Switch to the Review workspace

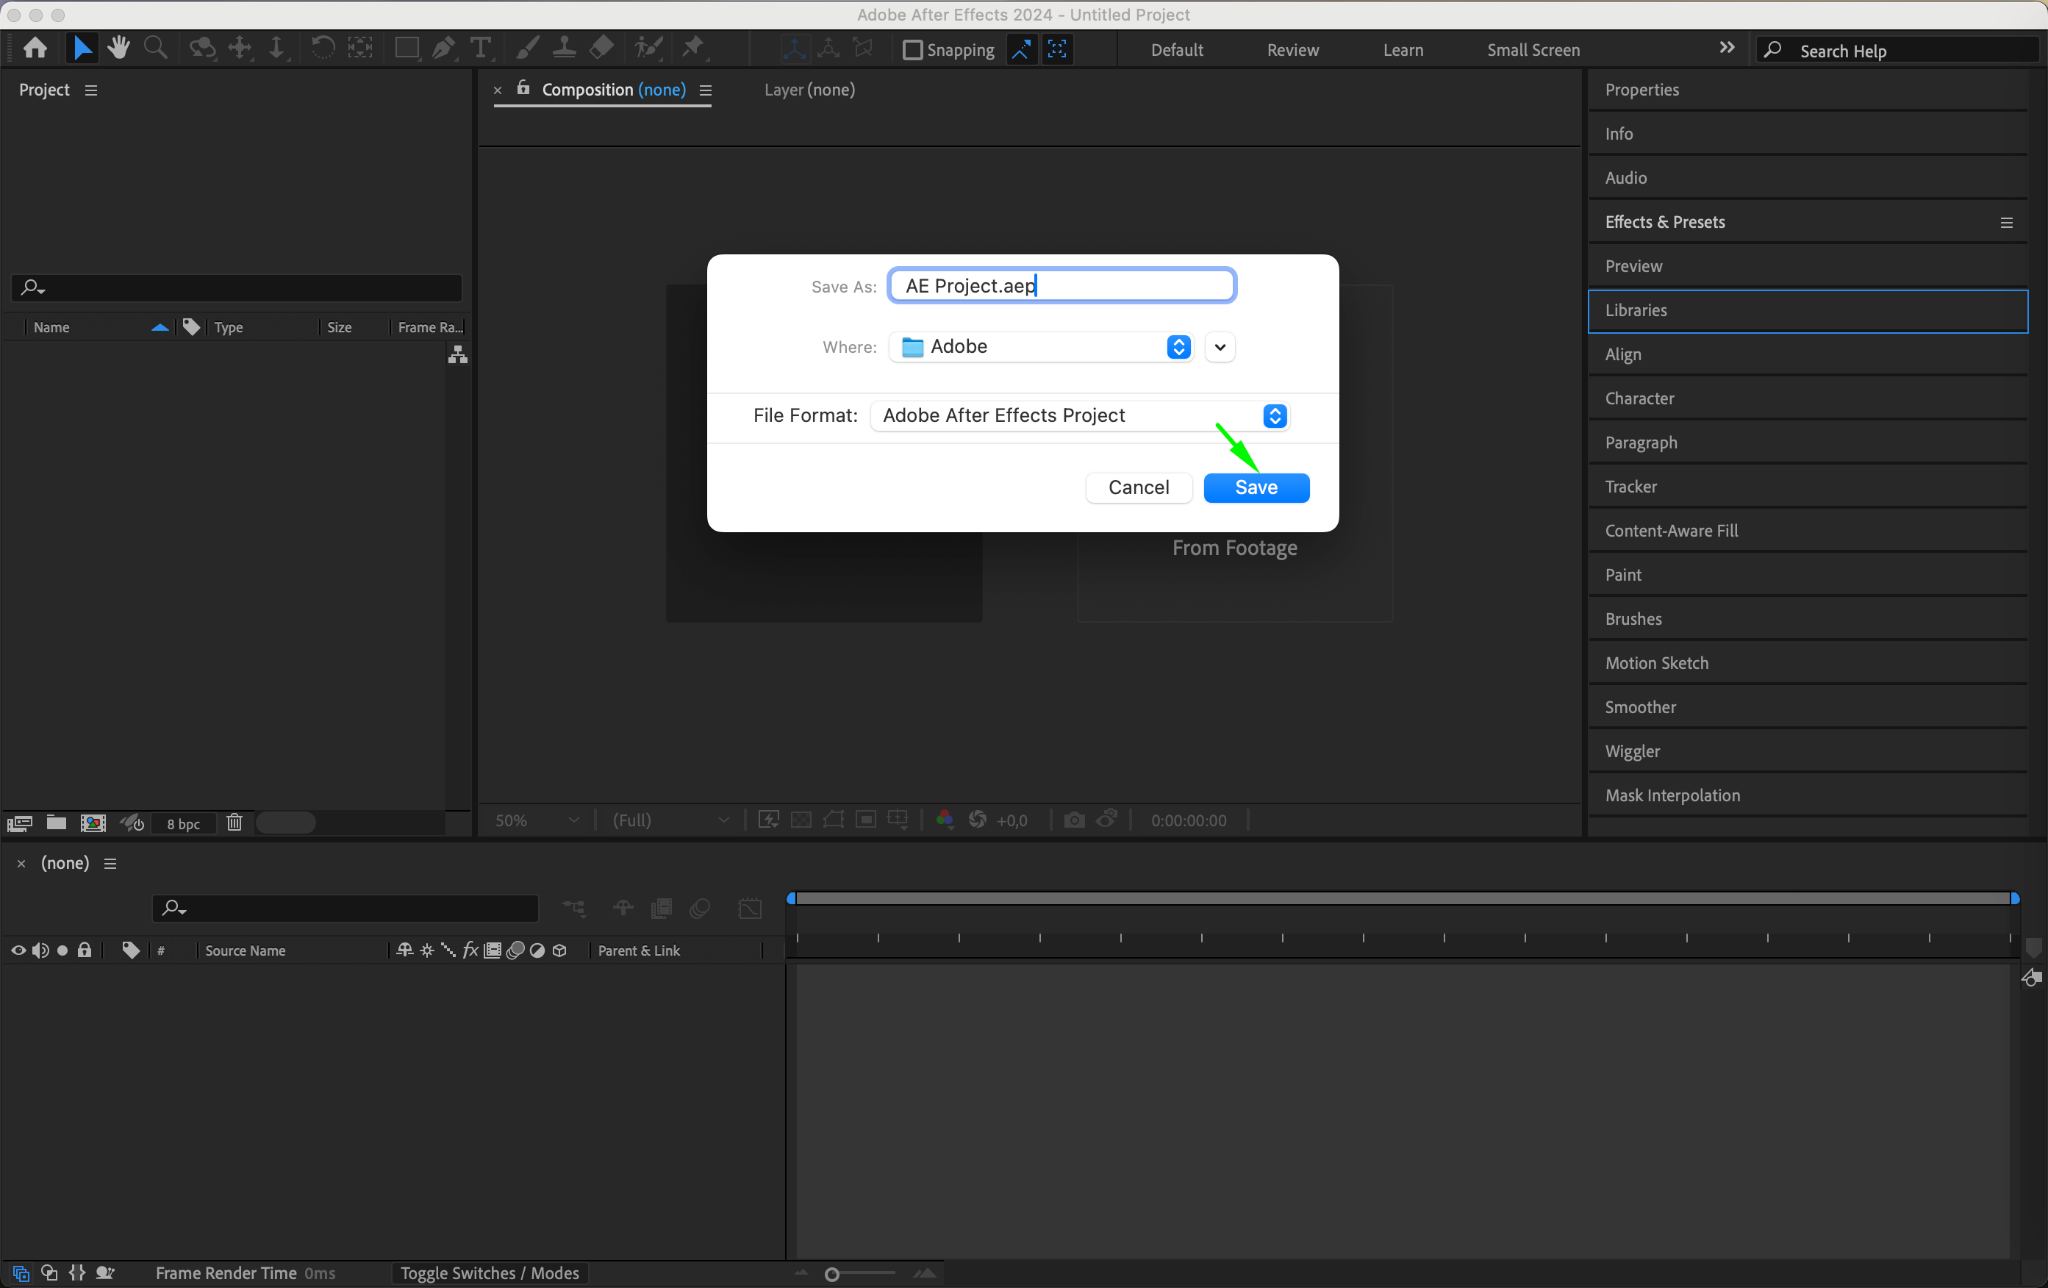tap(1292, 50)
